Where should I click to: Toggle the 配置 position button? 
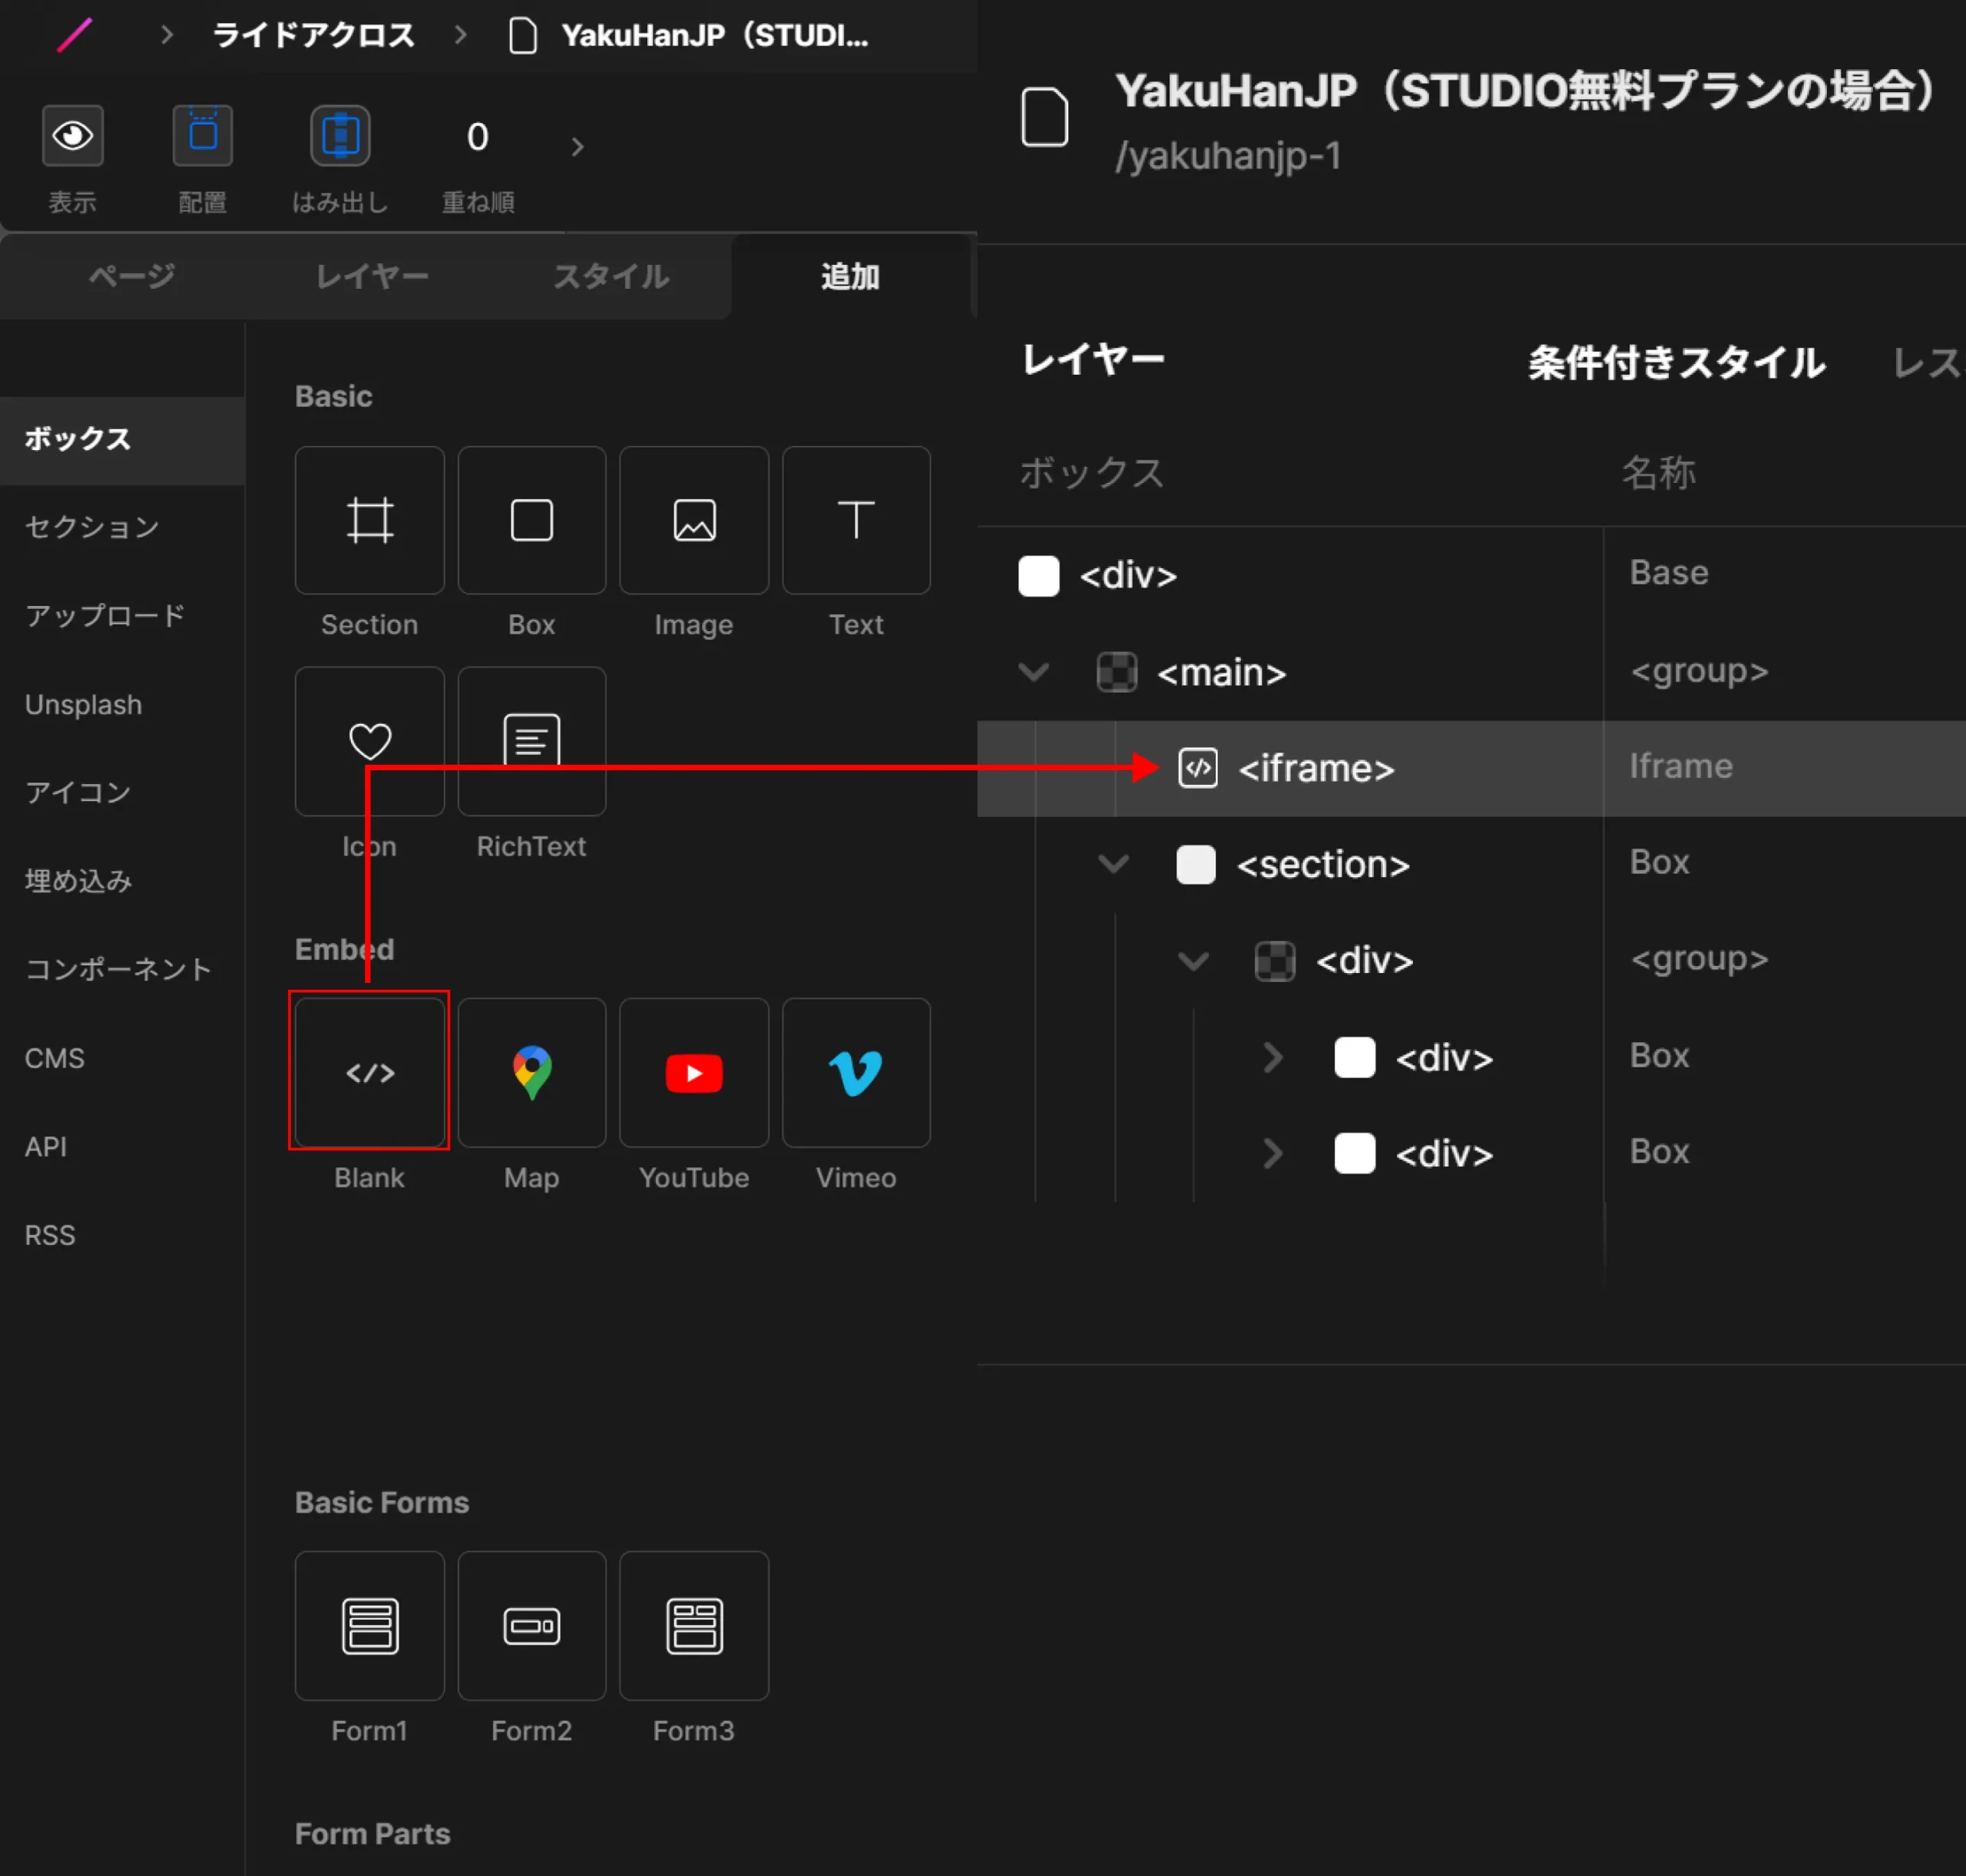tap(203, 135)
